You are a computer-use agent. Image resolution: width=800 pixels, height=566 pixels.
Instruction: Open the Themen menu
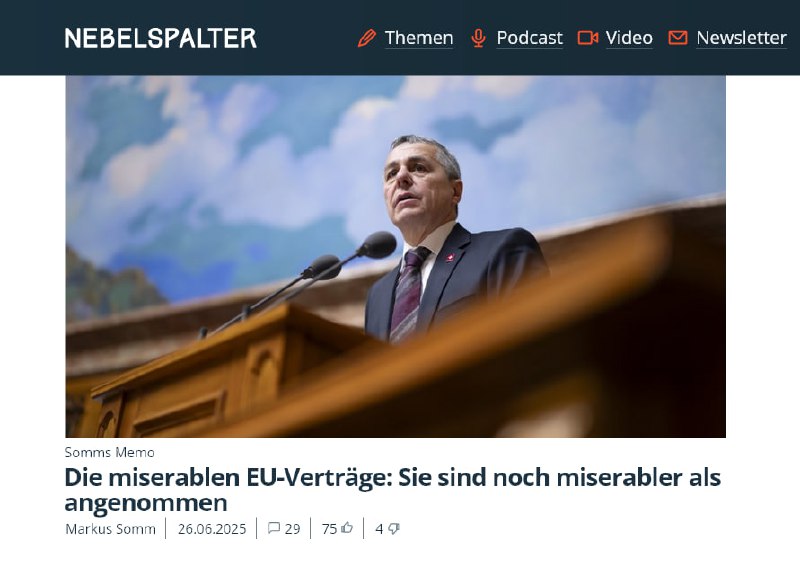(418, 38)
